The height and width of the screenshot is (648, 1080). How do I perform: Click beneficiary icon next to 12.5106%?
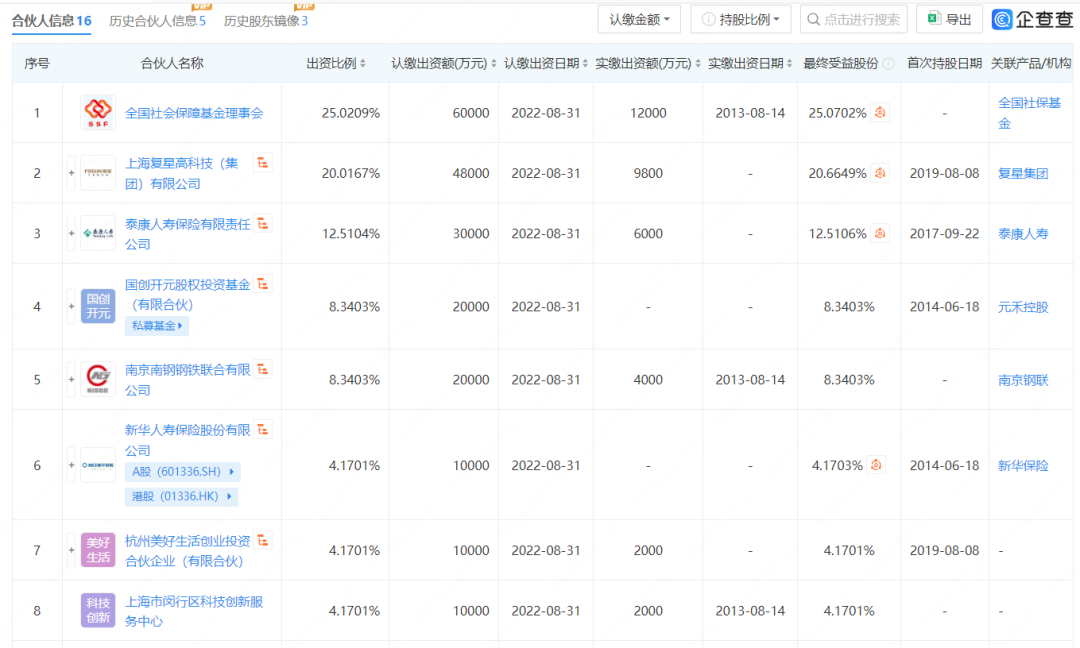pos(880,233)
